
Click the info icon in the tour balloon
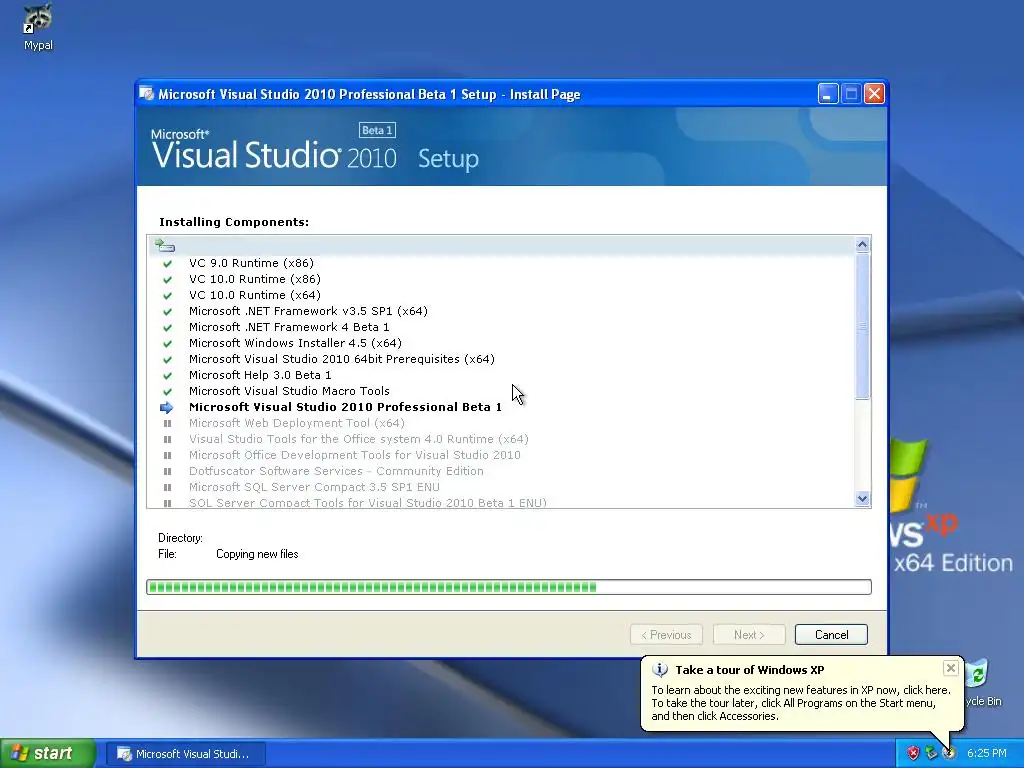(x=660, y=669)
